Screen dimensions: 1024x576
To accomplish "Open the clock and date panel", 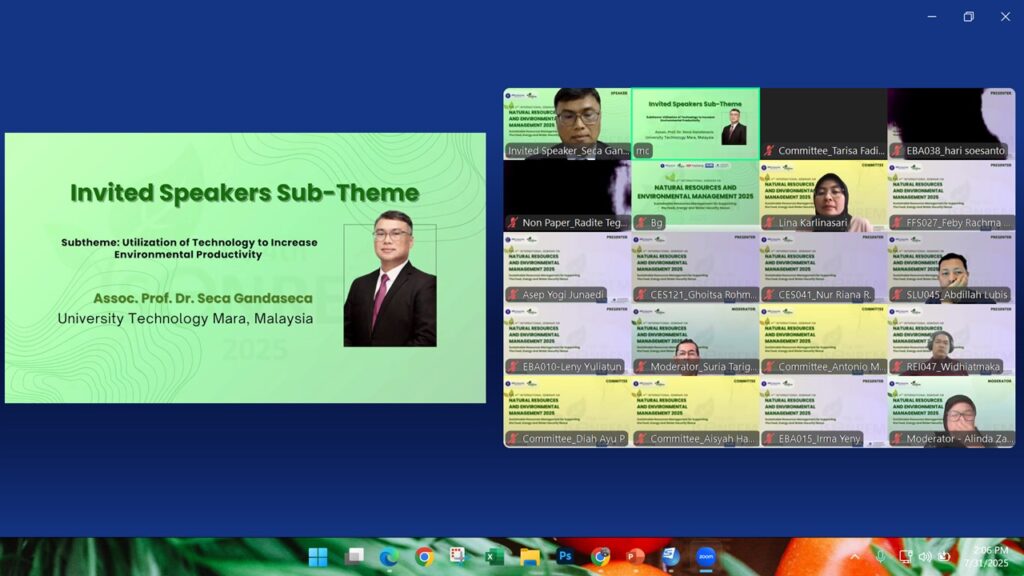I will (986, 557).
